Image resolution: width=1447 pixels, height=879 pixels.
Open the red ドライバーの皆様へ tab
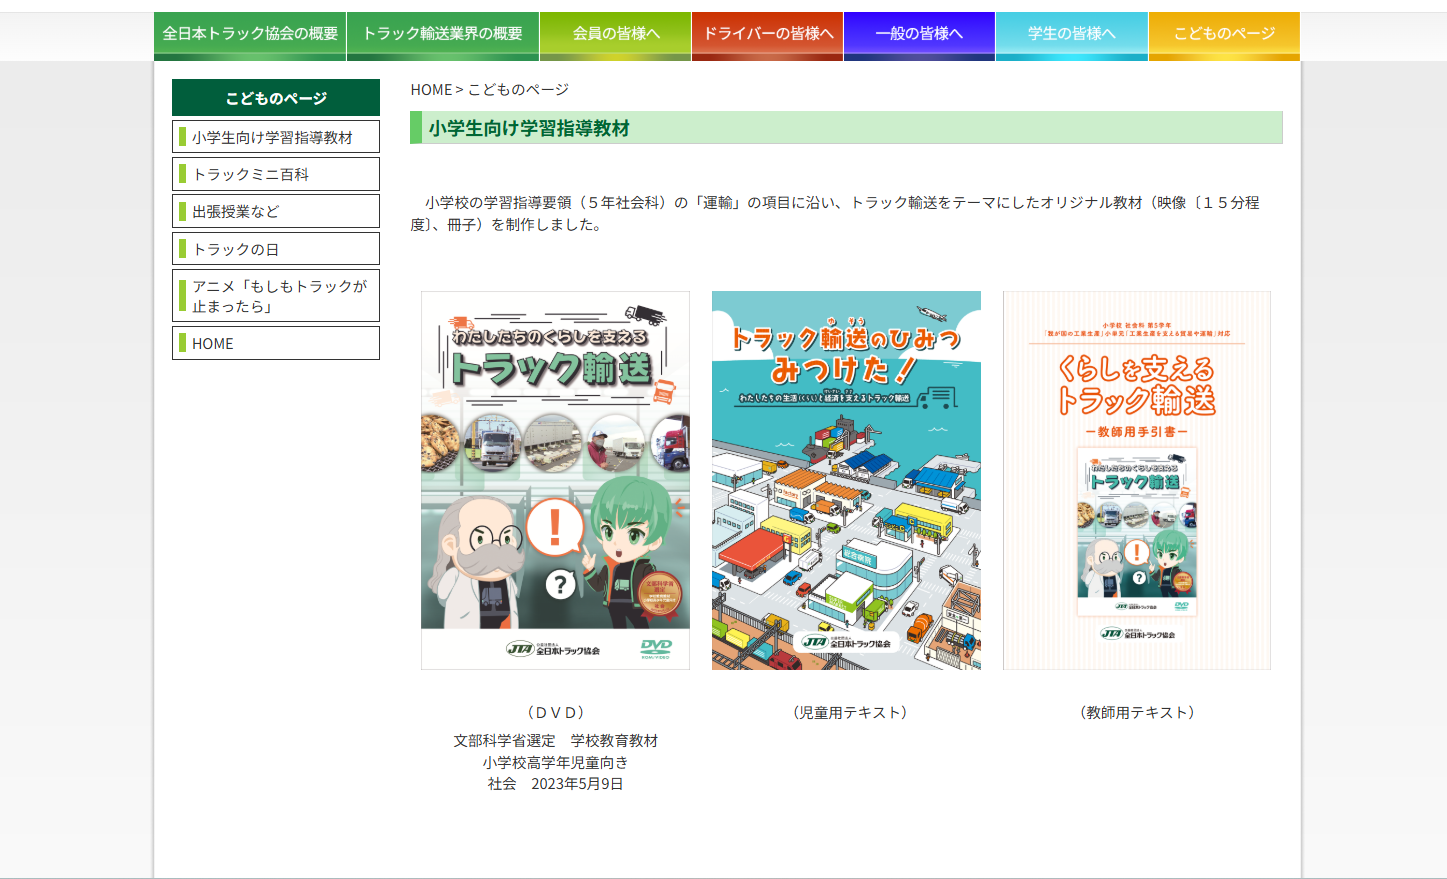click(767, 34)
